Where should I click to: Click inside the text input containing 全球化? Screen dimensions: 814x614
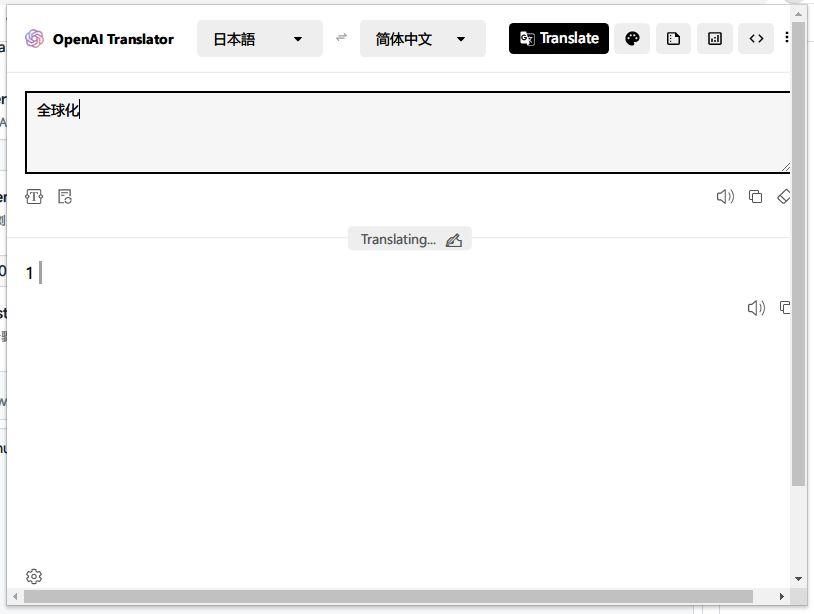[x=400, y=132]
